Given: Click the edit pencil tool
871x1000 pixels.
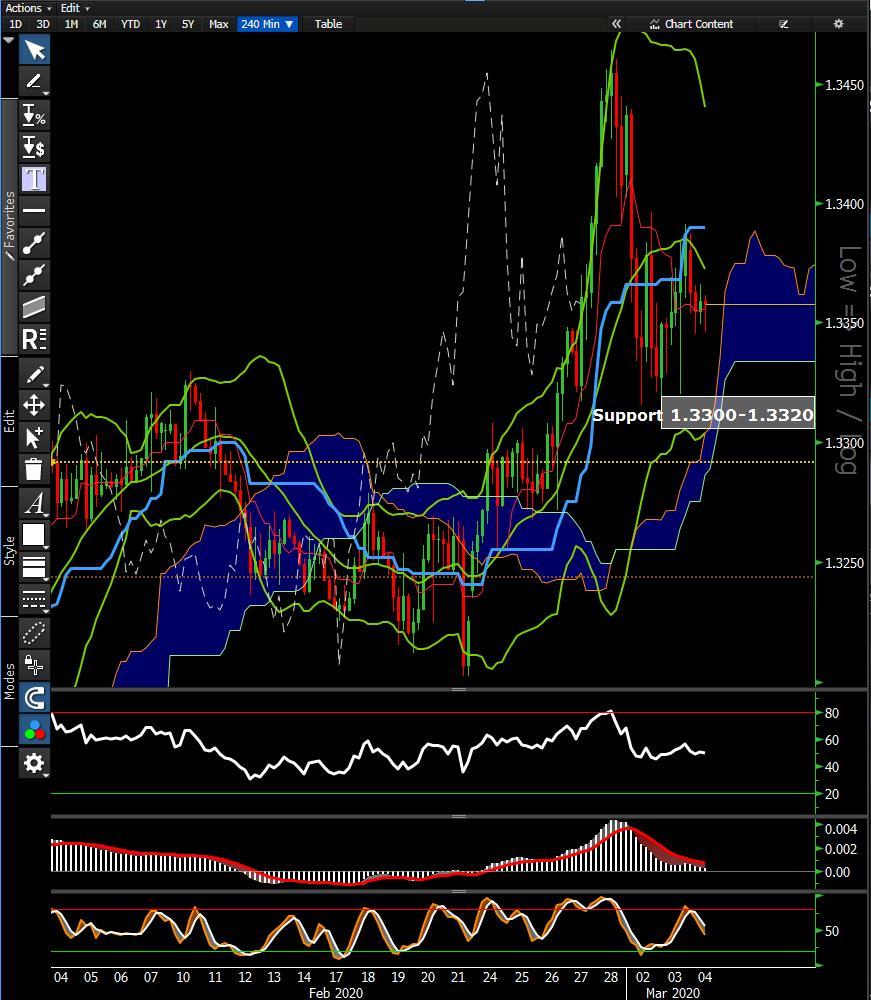Looking at the screenshot, I should (x=34, y=374).
